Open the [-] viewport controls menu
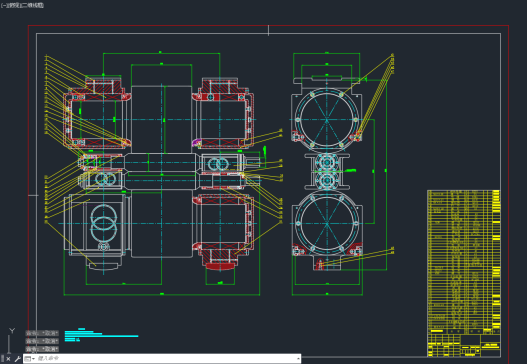This screenshot has height=364, width=527. [4, 5]
